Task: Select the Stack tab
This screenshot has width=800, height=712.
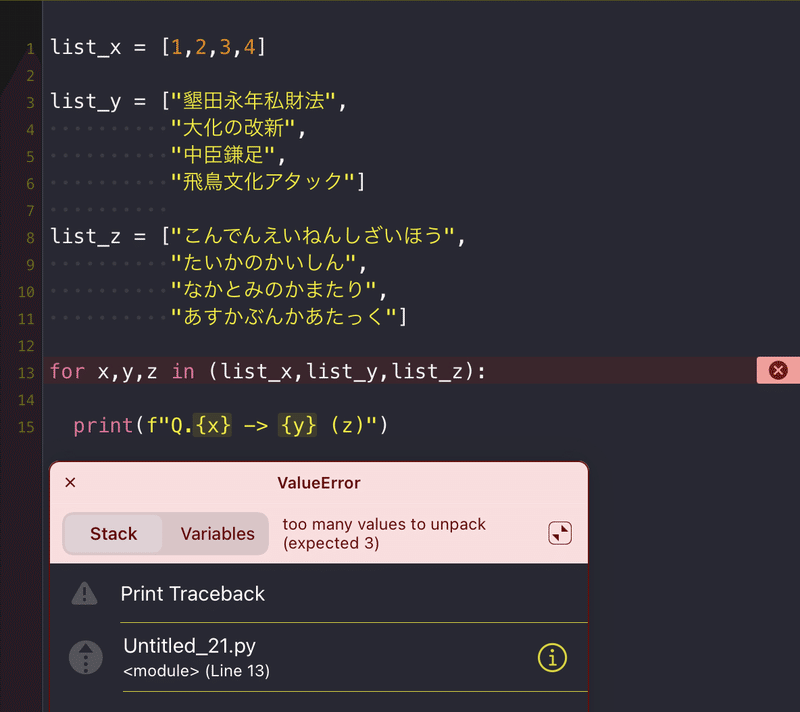Action: (113, 534)
